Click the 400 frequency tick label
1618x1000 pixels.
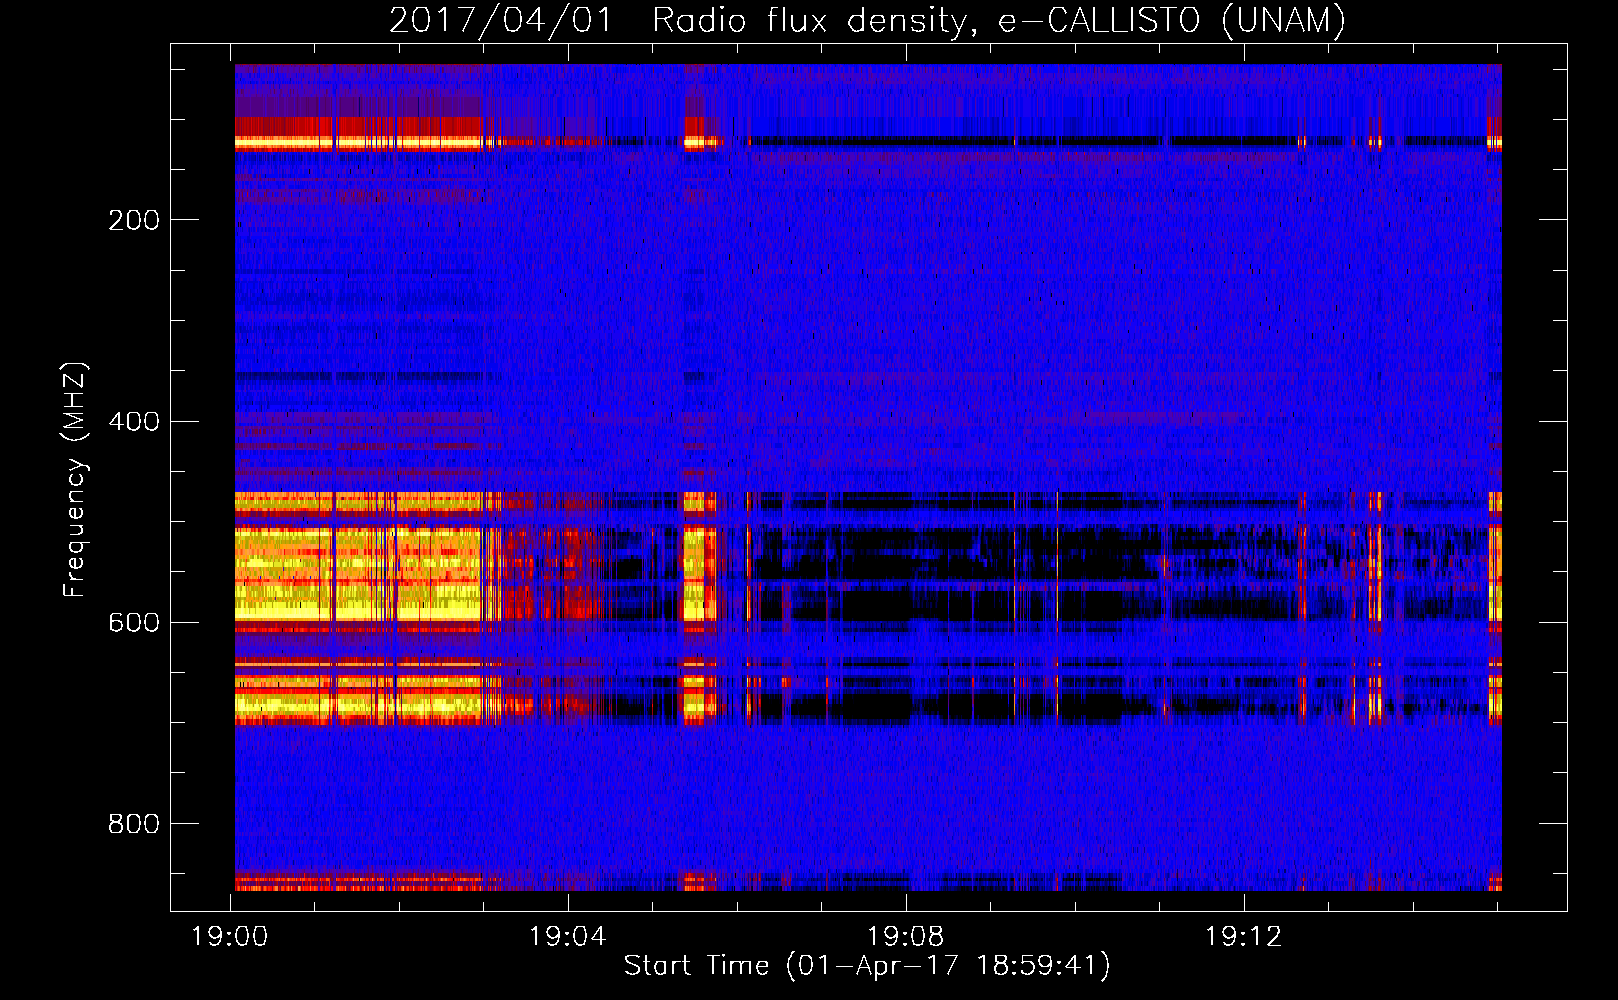(x=134, y=421)
